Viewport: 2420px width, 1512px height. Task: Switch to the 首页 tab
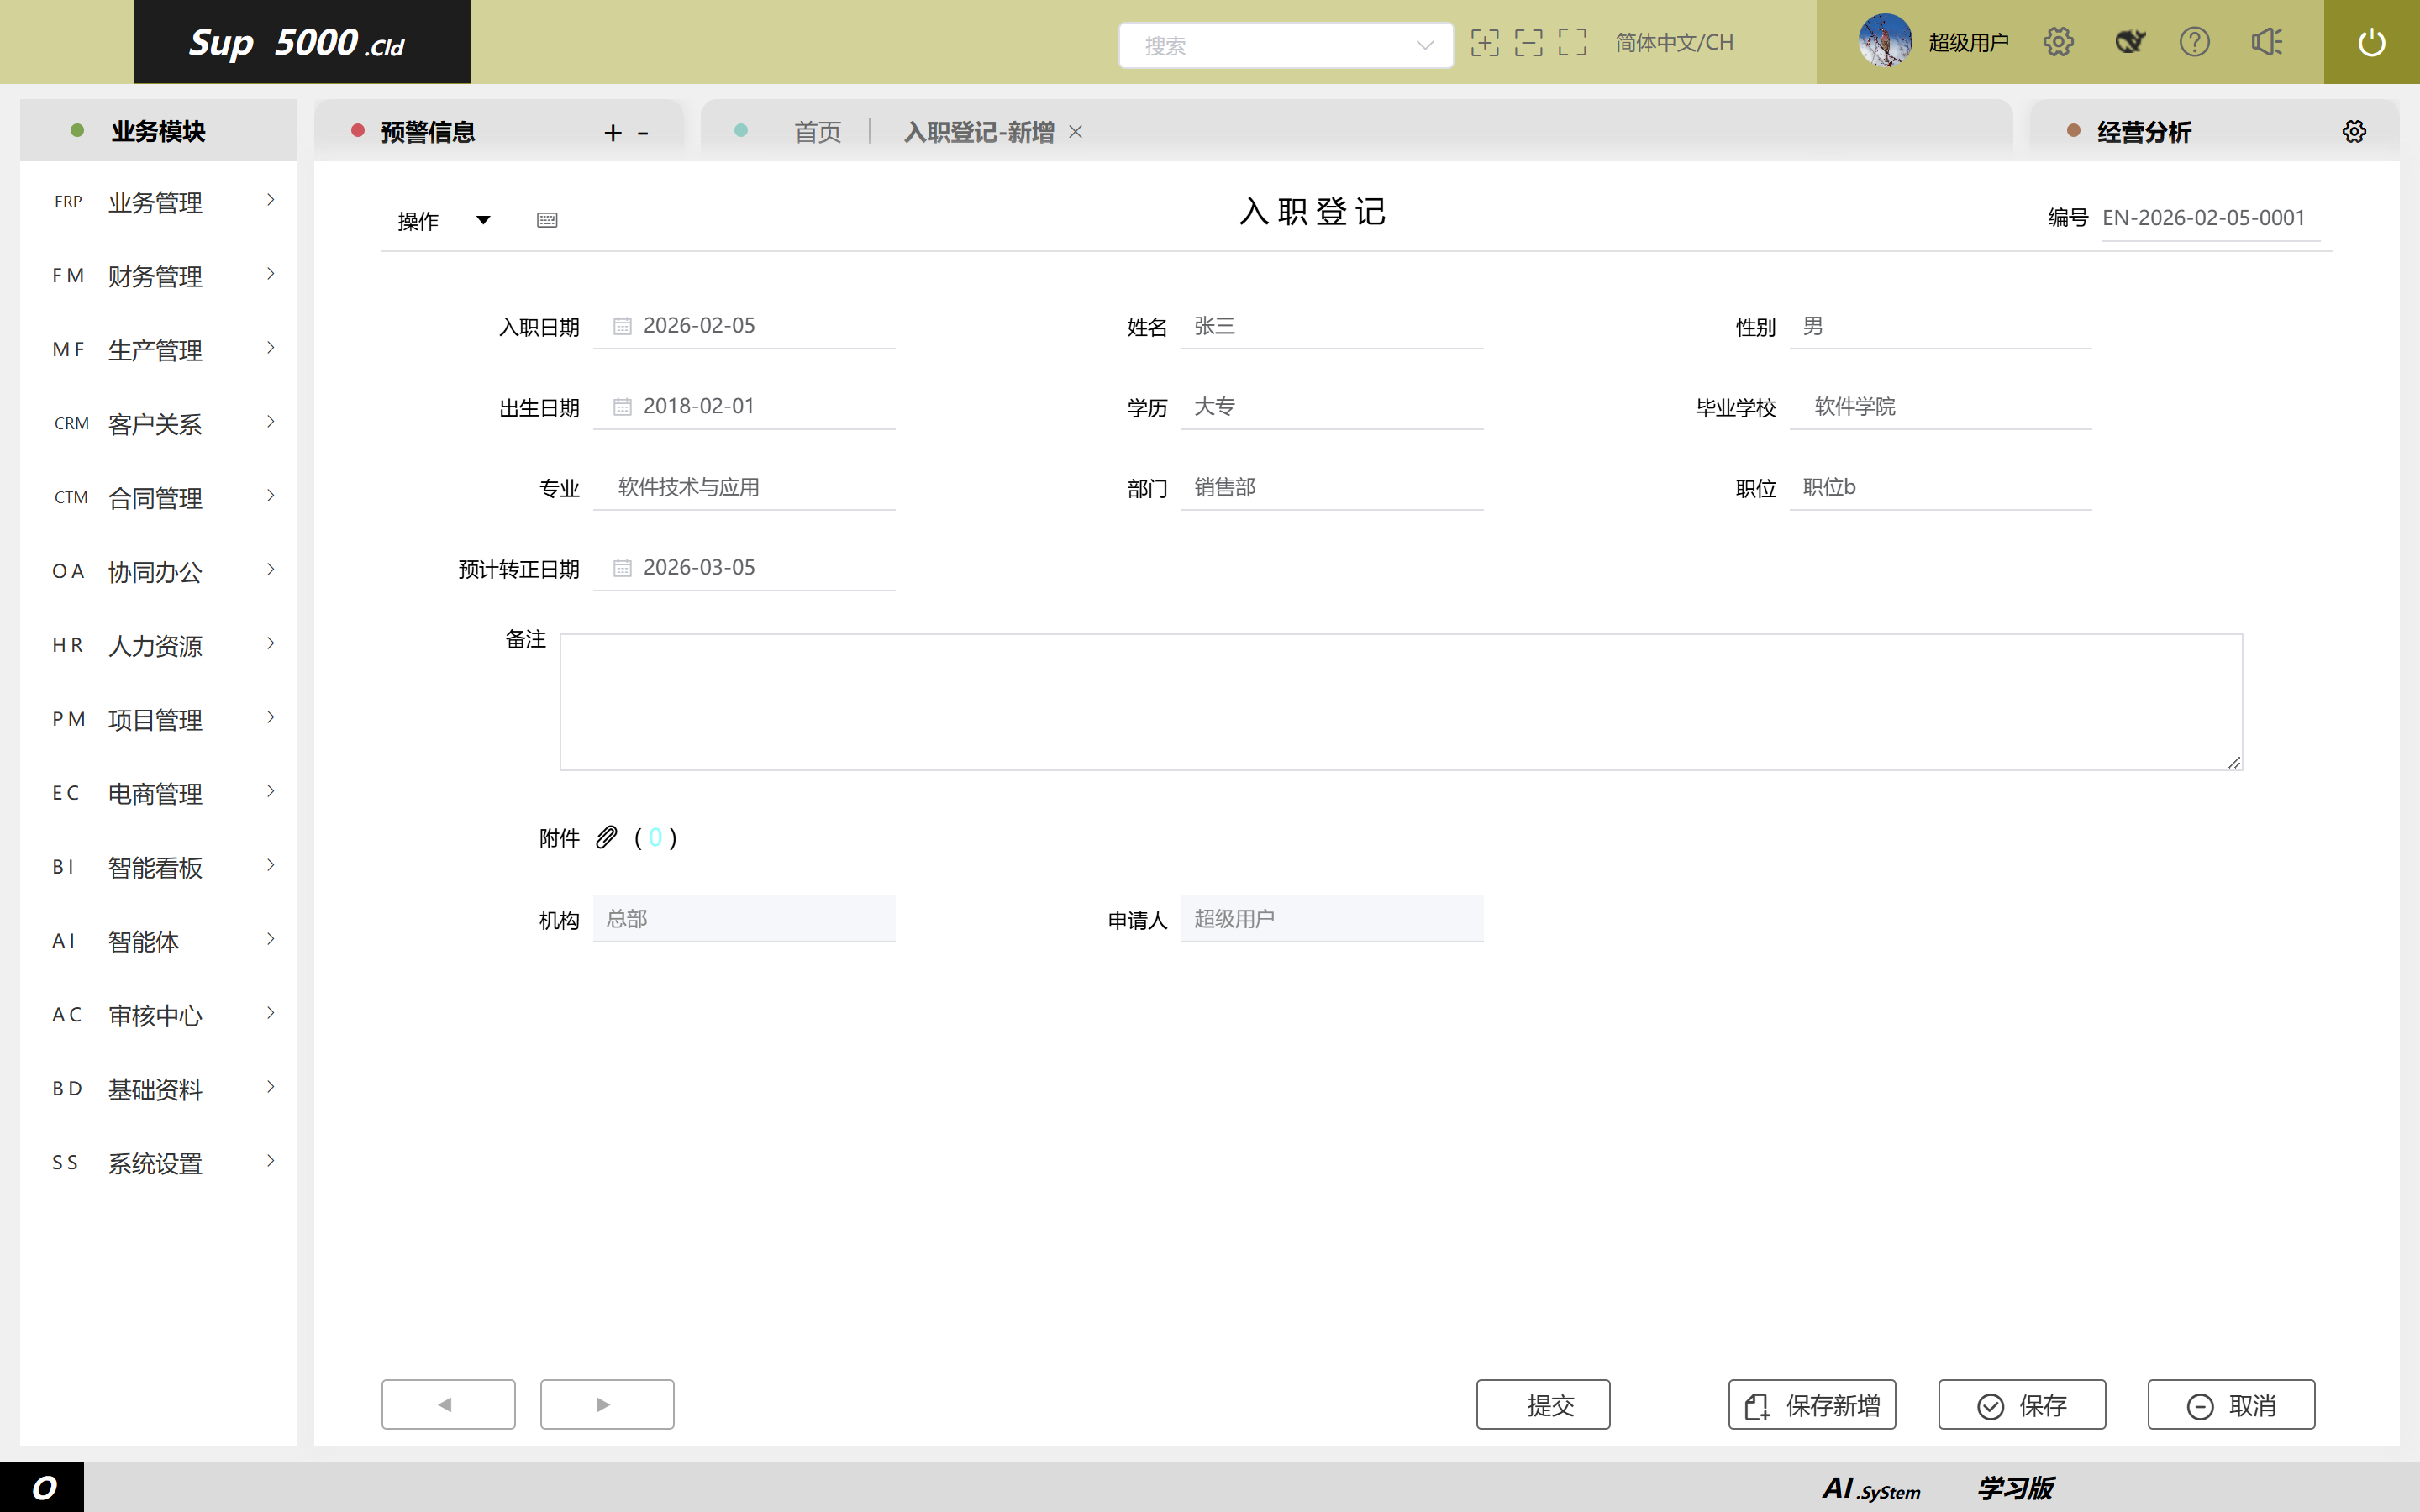tap(817, 132)
